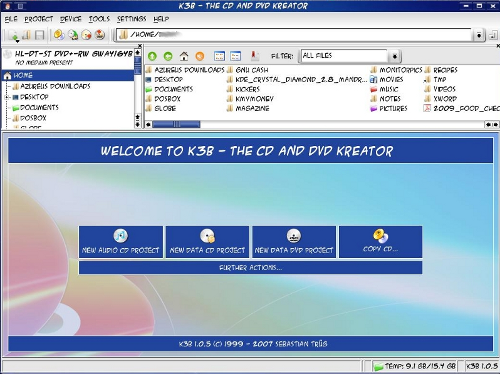Switch to short icon view in file browser
The height and width of the screenshot is (374, 500).
pos(219,56)
